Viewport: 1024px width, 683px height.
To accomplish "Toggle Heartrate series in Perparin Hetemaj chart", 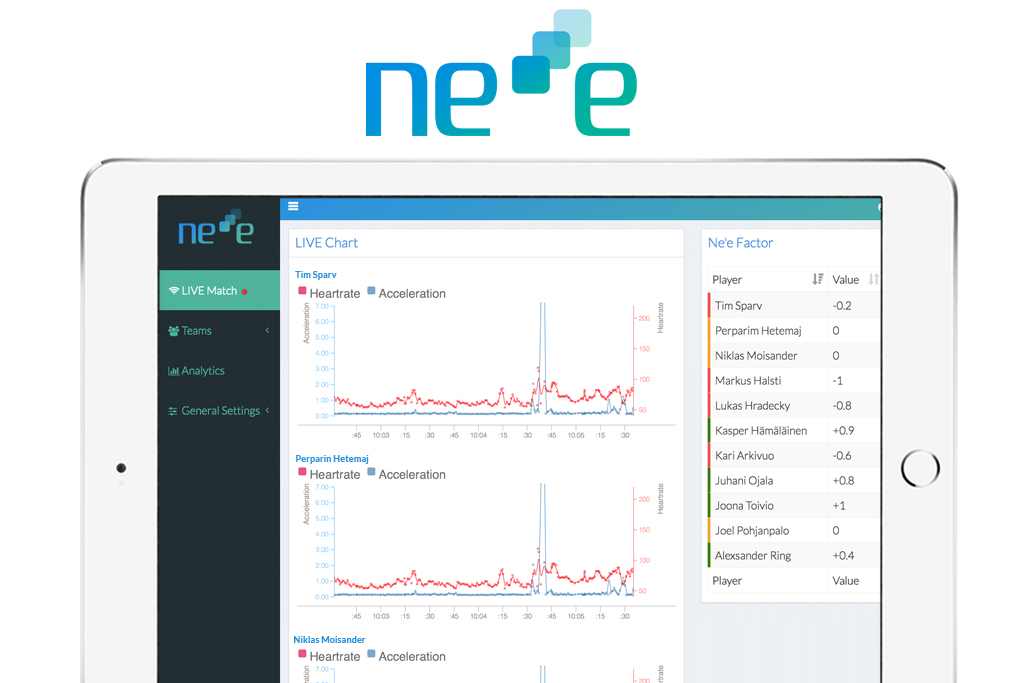I will tap(329, 474).
